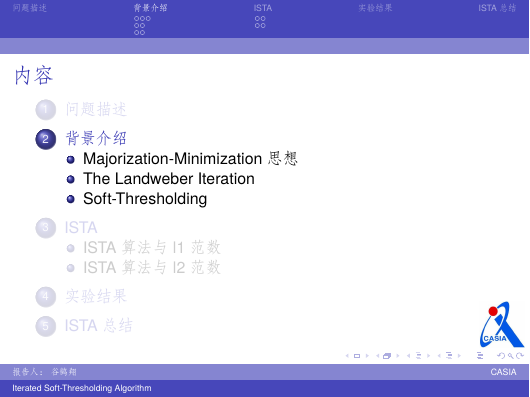Click the appendix/presentation outline icon

coord(480,355)
